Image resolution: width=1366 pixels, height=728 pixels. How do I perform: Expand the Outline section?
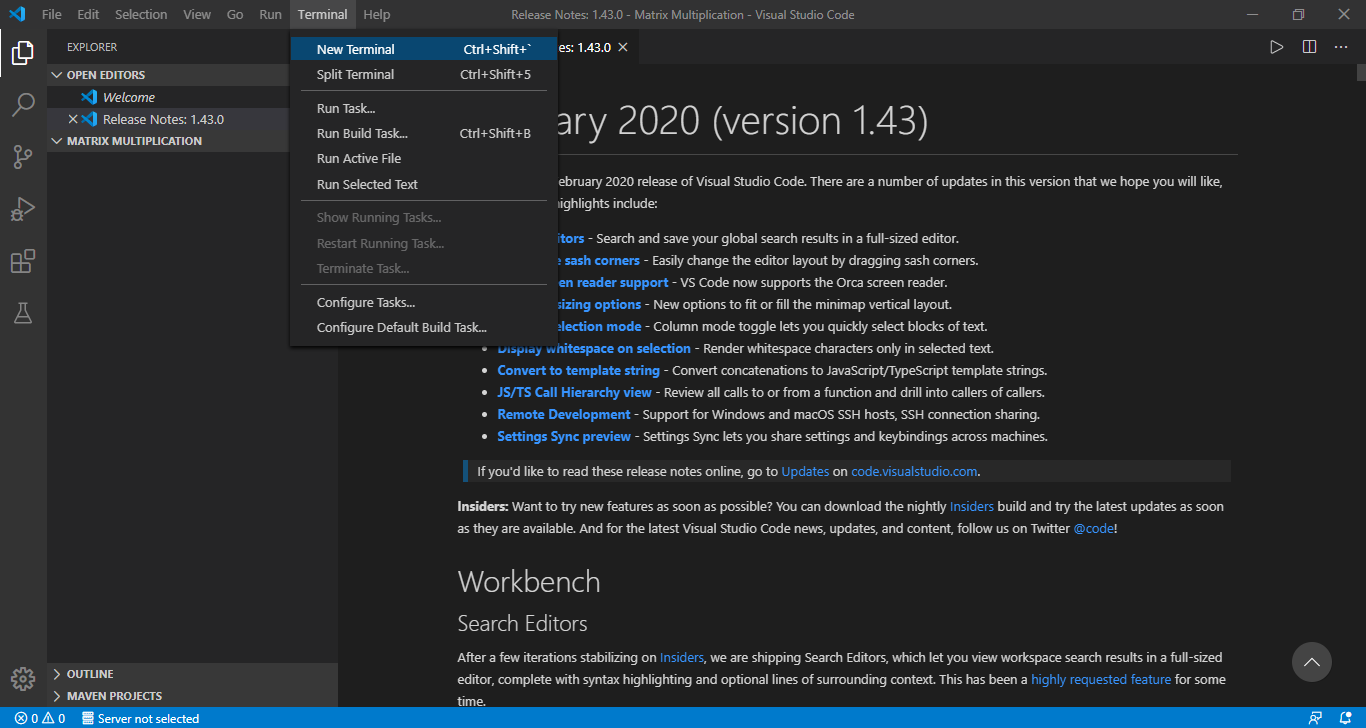tap(192, 674)
